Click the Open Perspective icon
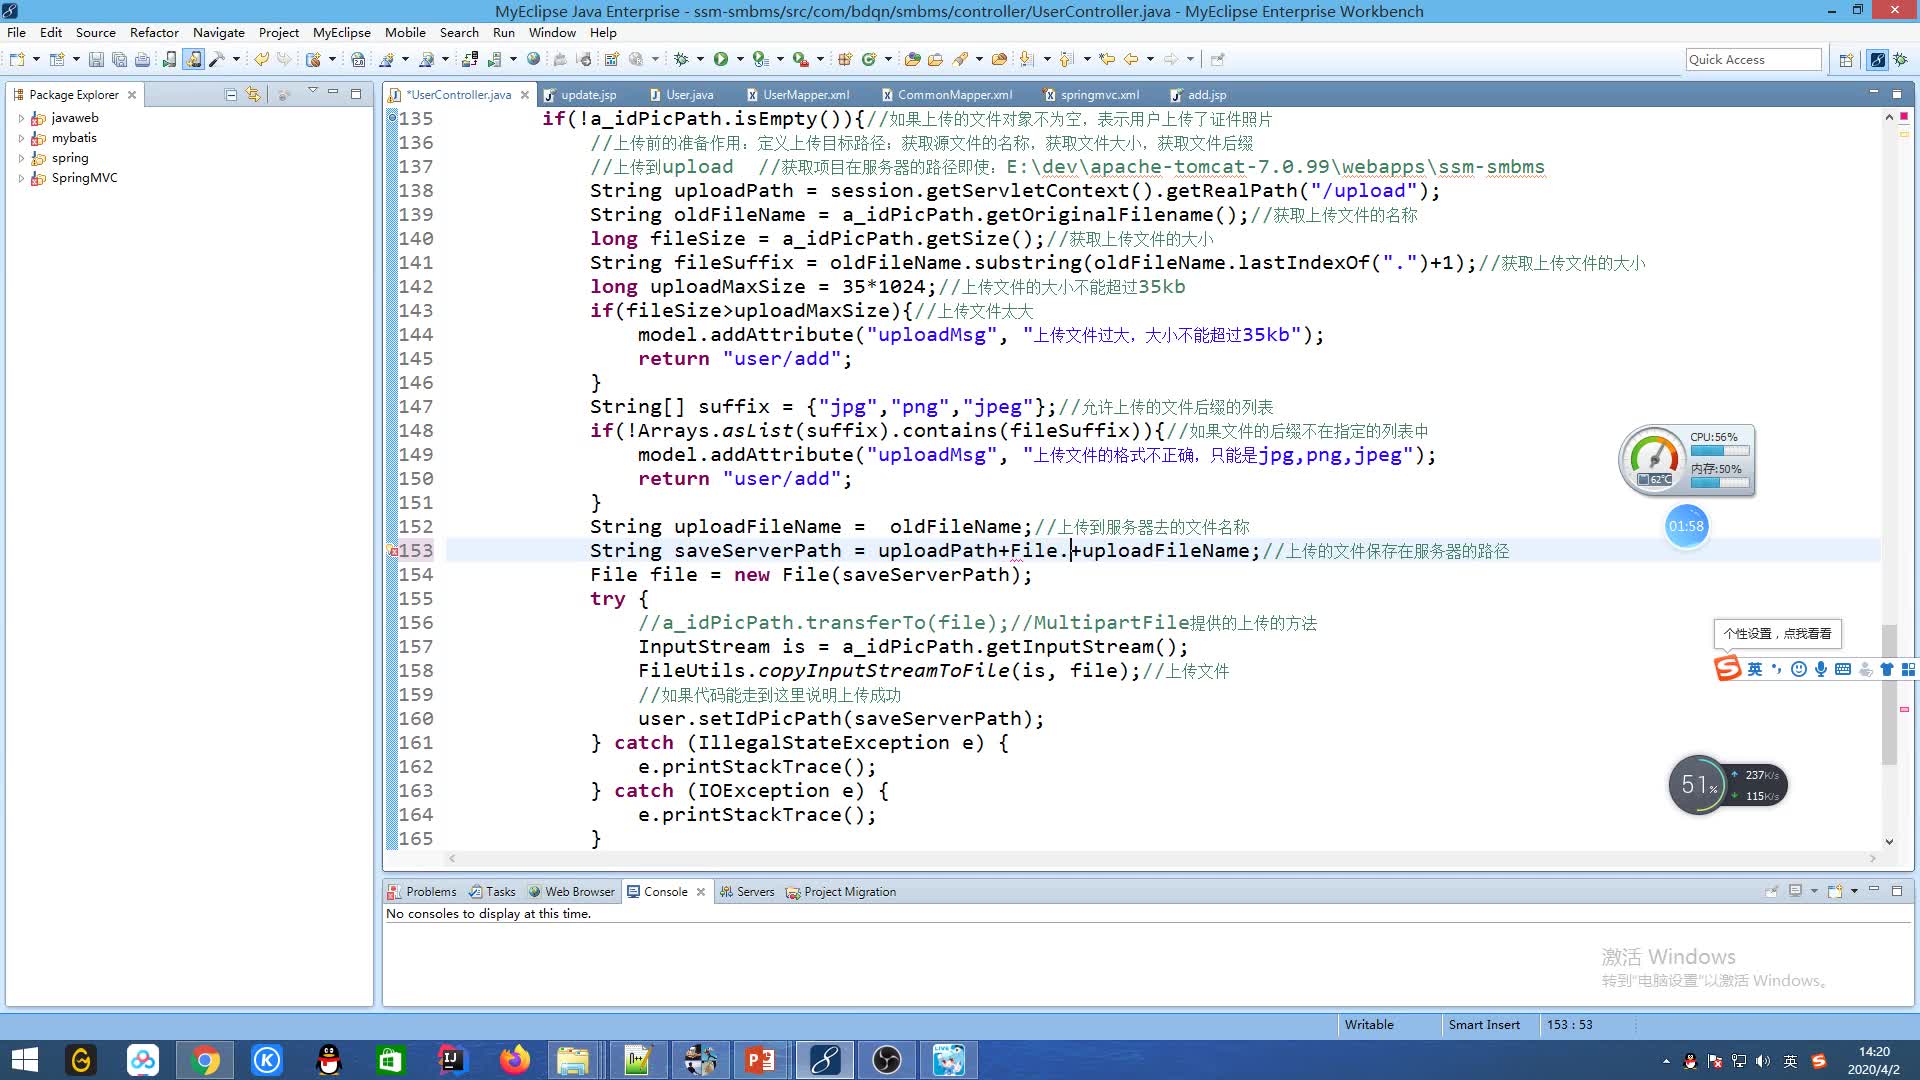Image resolution: width=1920 pixels, height=1080 pixels. [x=1846, y=60]
